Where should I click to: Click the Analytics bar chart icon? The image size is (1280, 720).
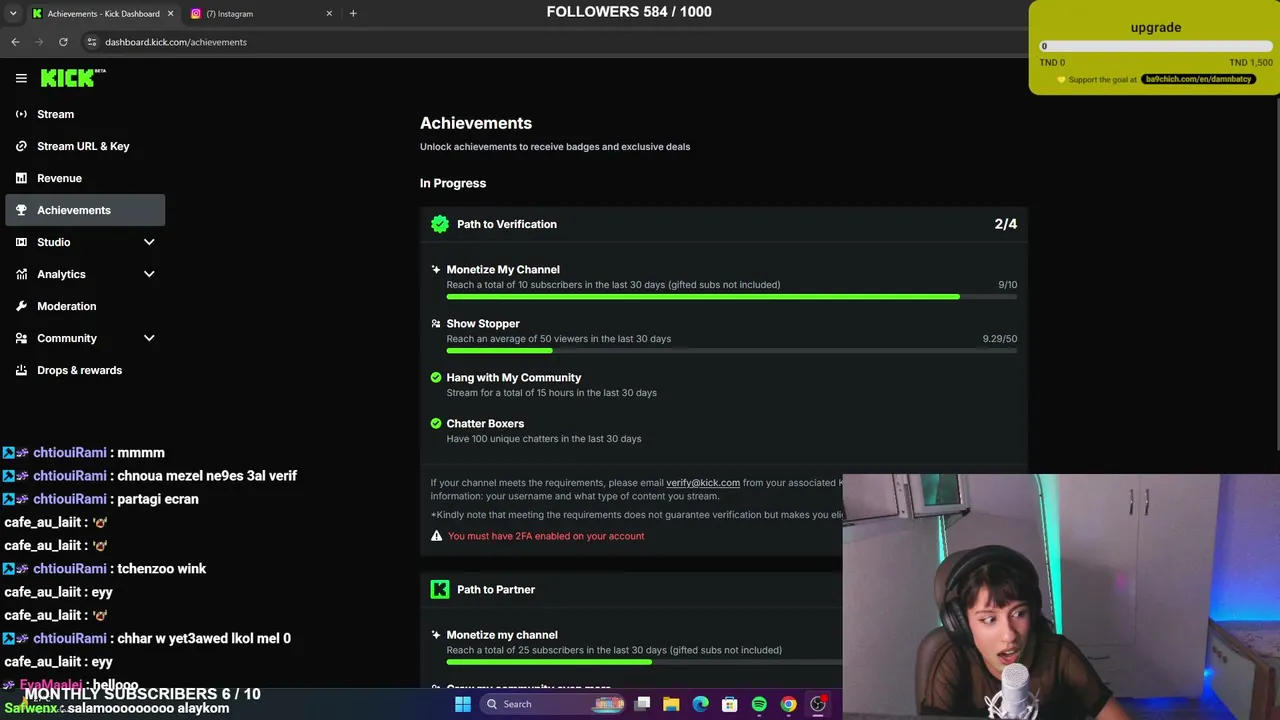[x=21, y=274]
